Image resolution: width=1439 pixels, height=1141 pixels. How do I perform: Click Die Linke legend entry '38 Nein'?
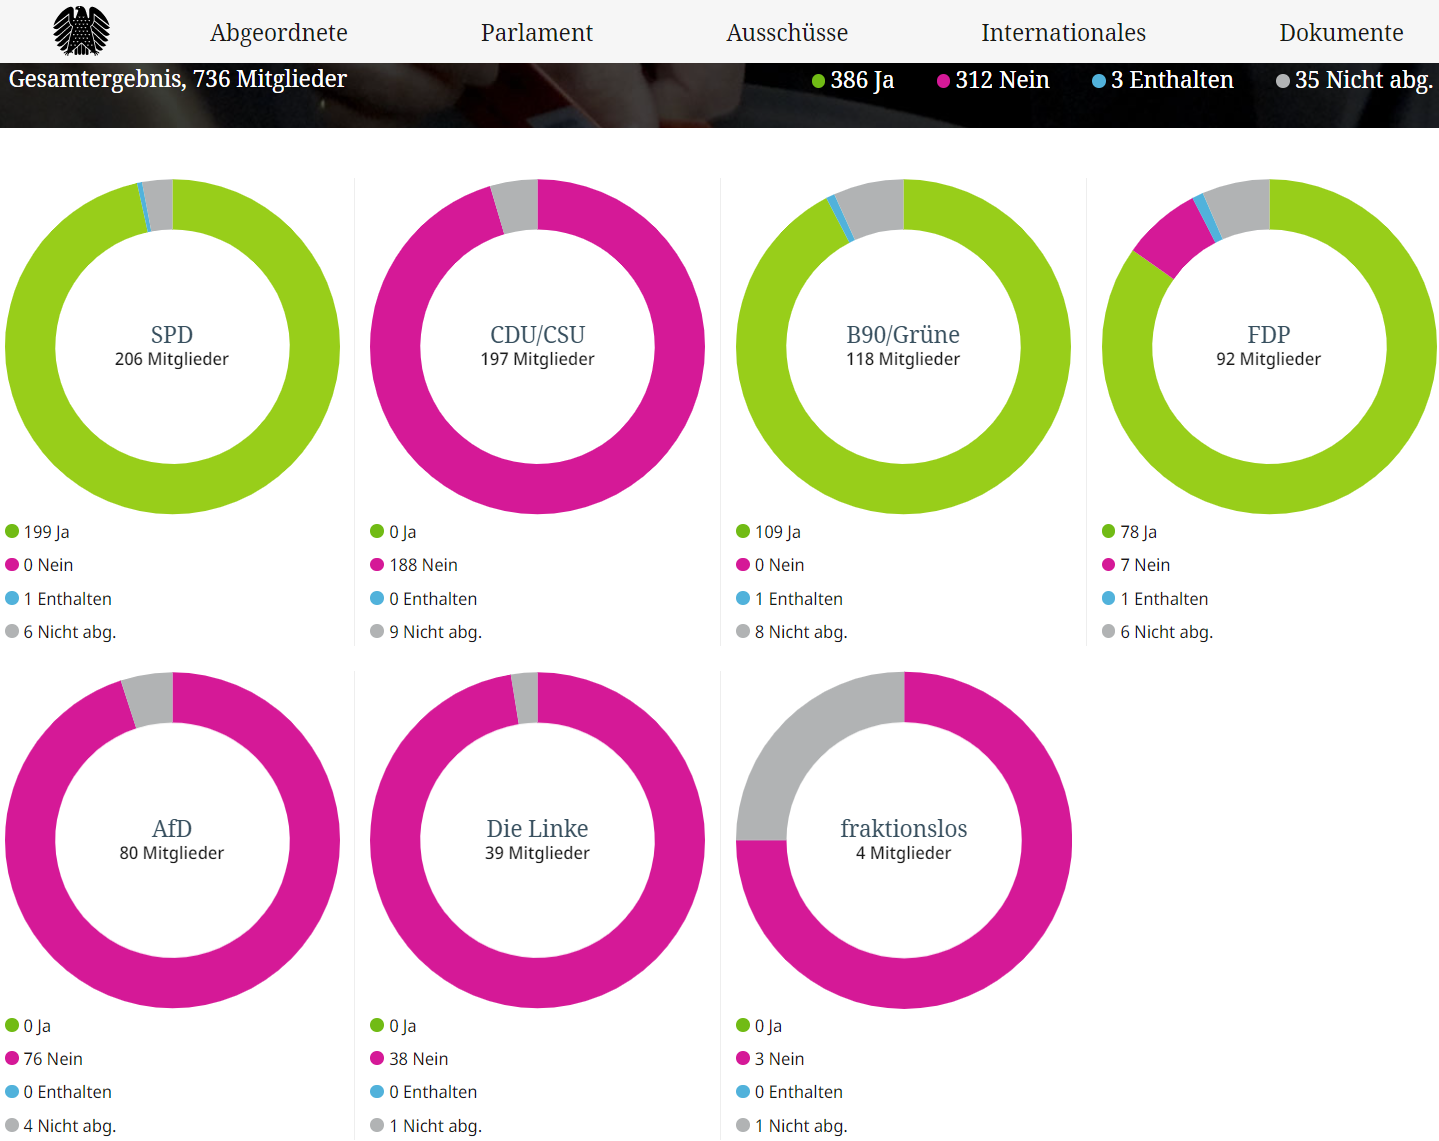pyautogui.click(x=409, y=1059)
